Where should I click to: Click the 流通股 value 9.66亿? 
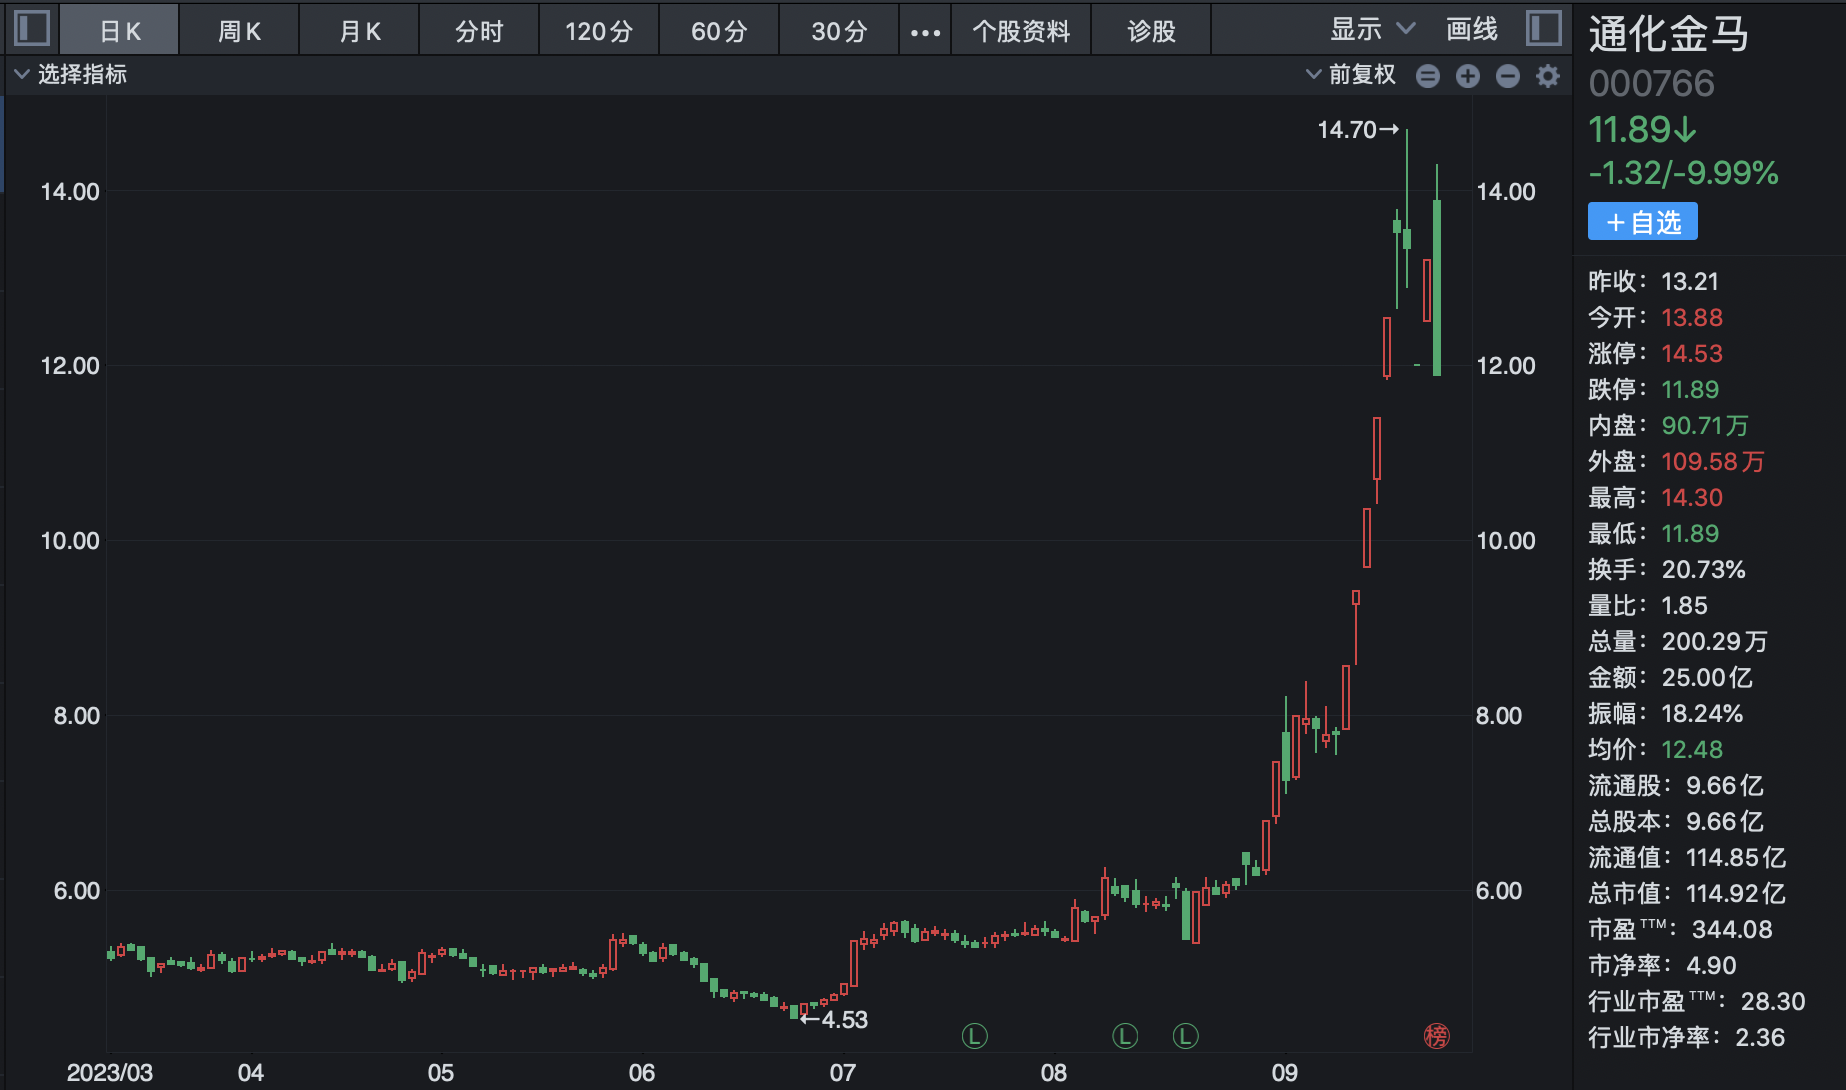pyautogui.click(x=1725, y=786)
